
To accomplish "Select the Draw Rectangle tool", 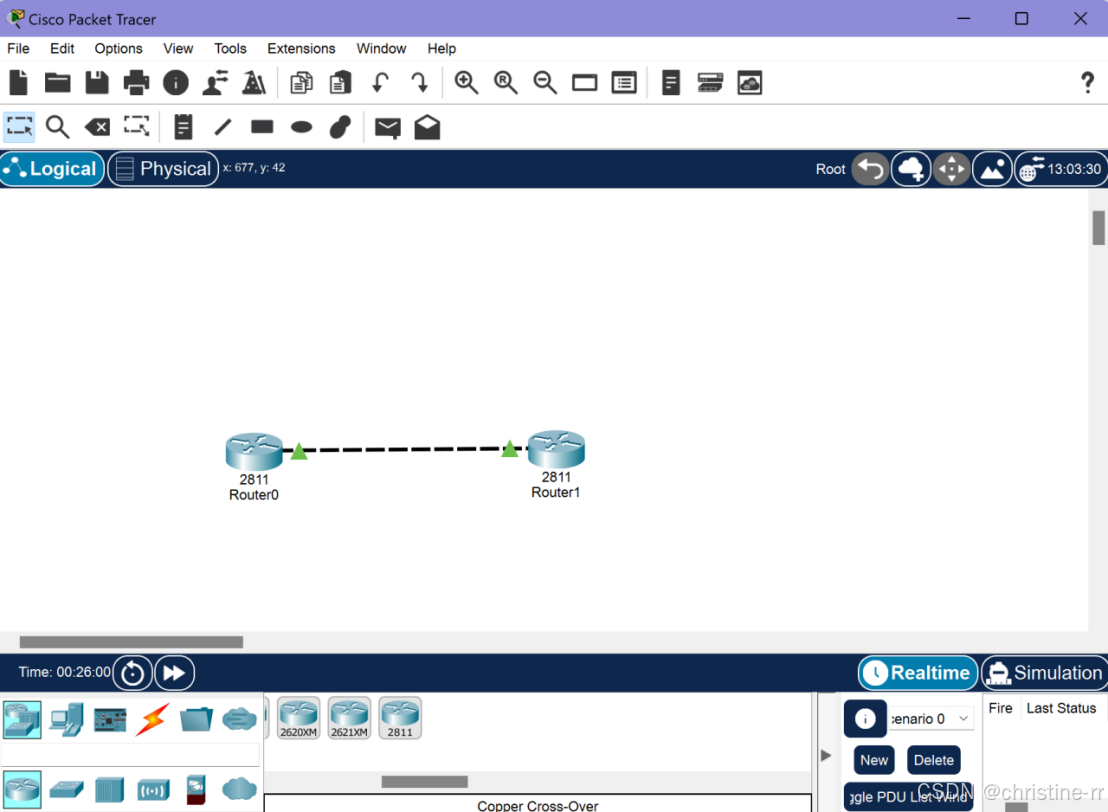I will tap(262, 127).
